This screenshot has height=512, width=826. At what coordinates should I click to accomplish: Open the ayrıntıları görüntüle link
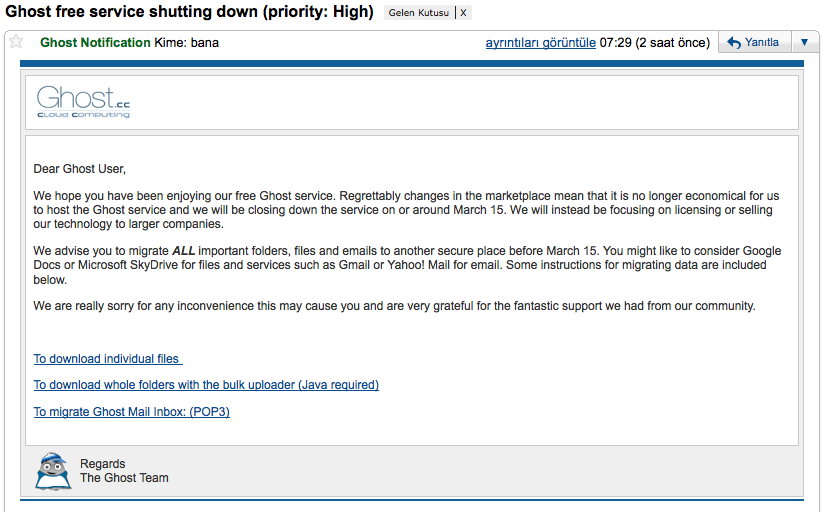[540, 43]
